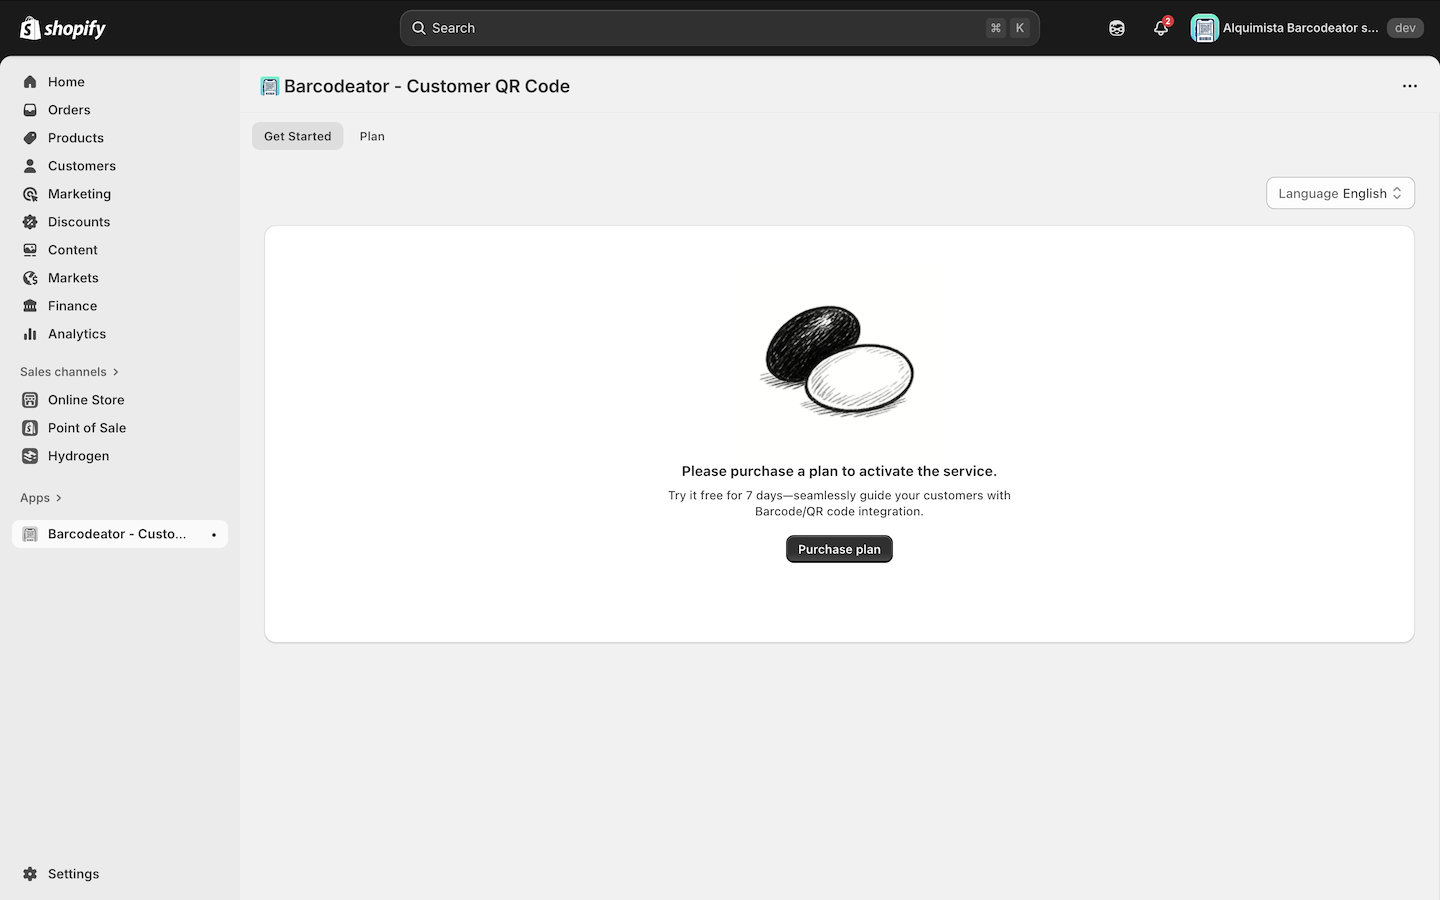Open Orders via its inbox icon
Image resolution: width=1440 pixels, height=900 pixels.
[30, 110]
